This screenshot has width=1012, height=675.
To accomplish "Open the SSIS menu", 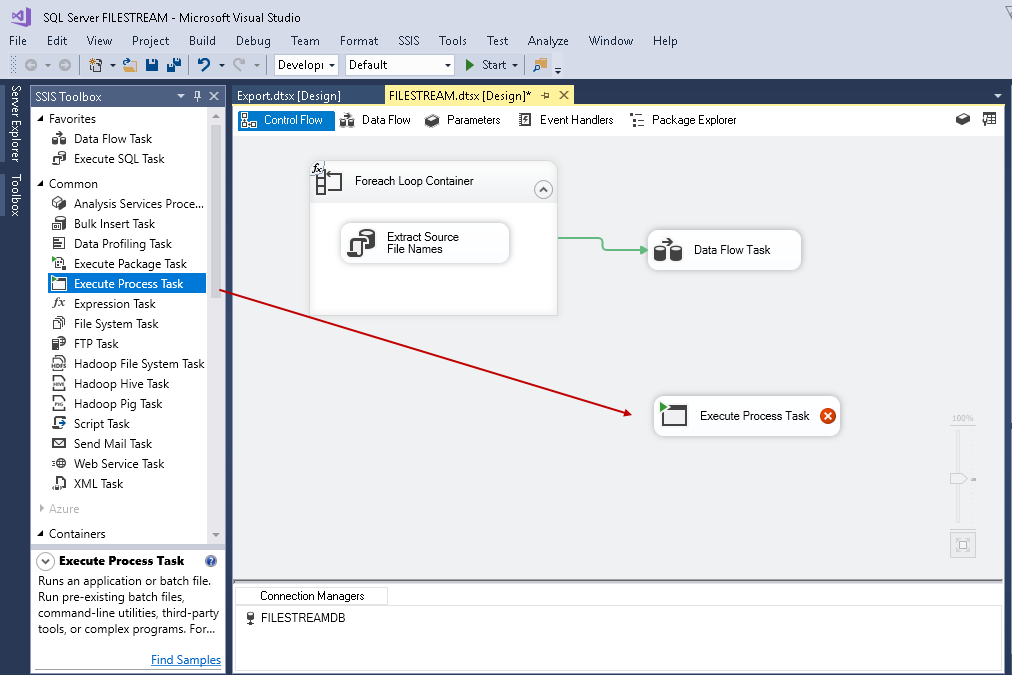I will coord(409,41).
